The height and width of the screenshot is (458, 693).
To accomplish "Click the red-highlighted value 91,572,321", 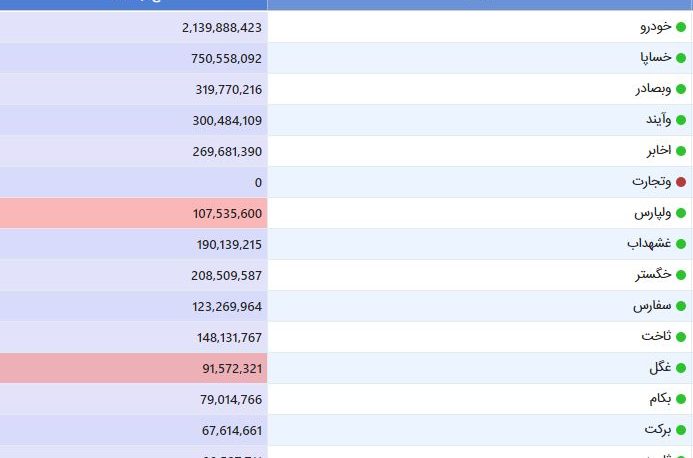I will pyautogui.click(x=232, y=368).
